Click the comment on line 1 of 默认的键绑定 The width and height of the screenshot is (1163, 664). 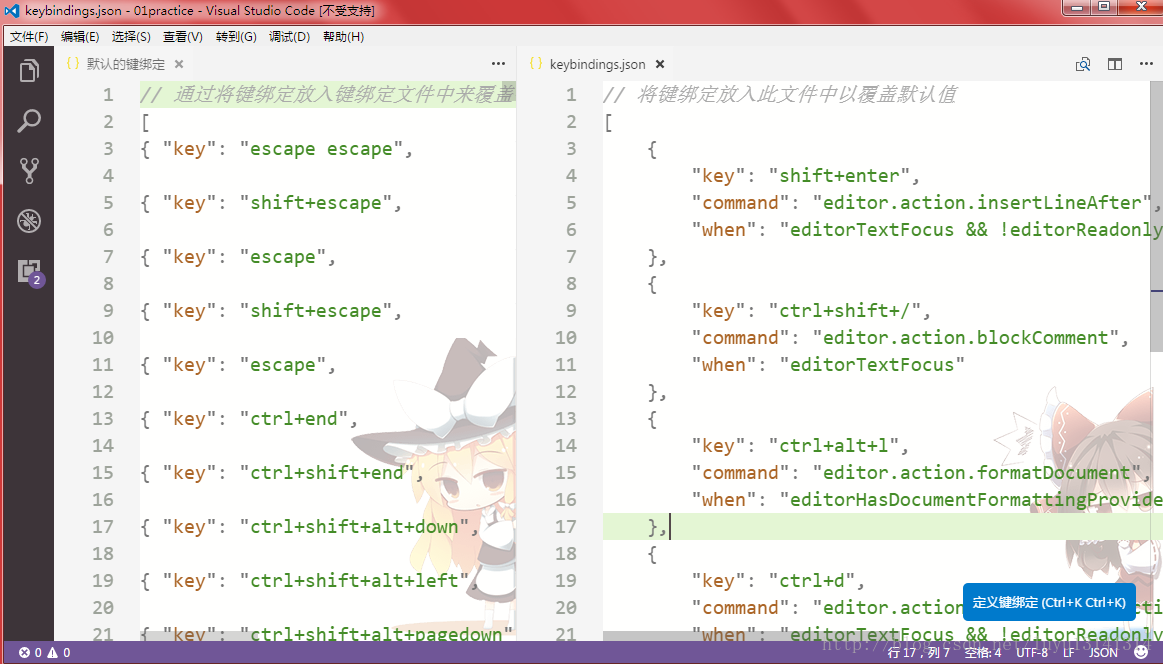(x=327, y=95)
